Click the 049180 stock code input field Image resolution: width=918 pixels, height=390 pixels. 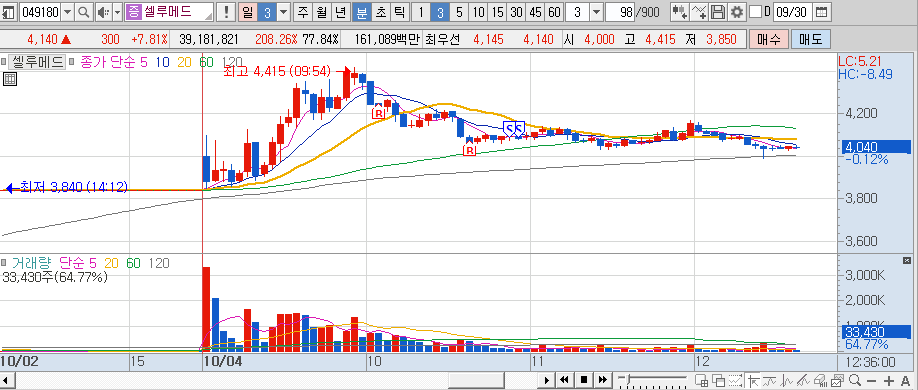pos(39,11)
